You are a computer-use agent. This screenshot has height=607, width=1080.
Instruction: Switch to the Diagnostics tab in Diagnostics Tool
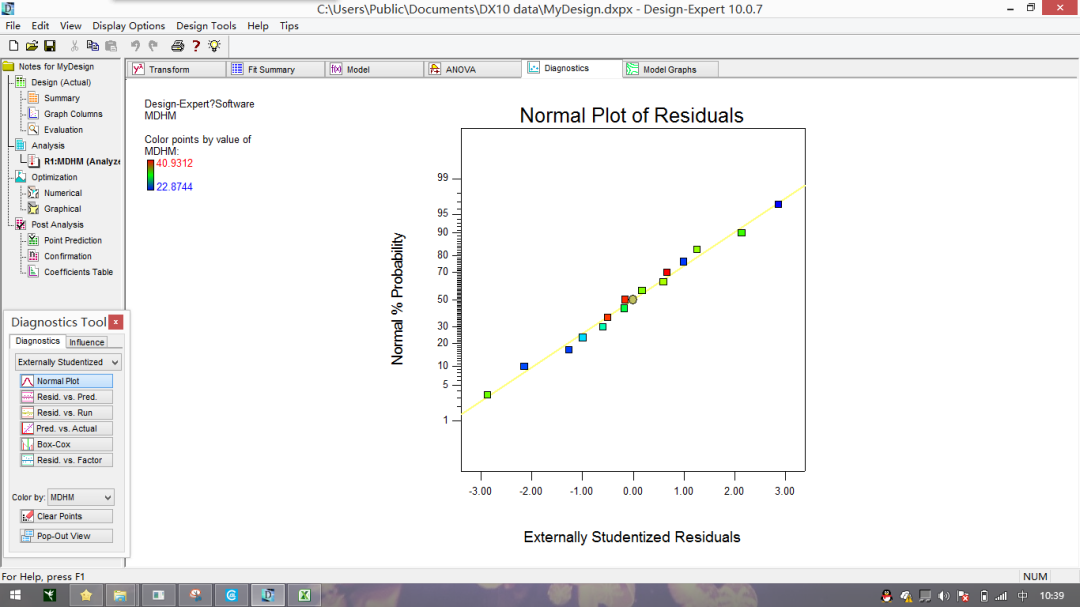[x=37, y=341]
